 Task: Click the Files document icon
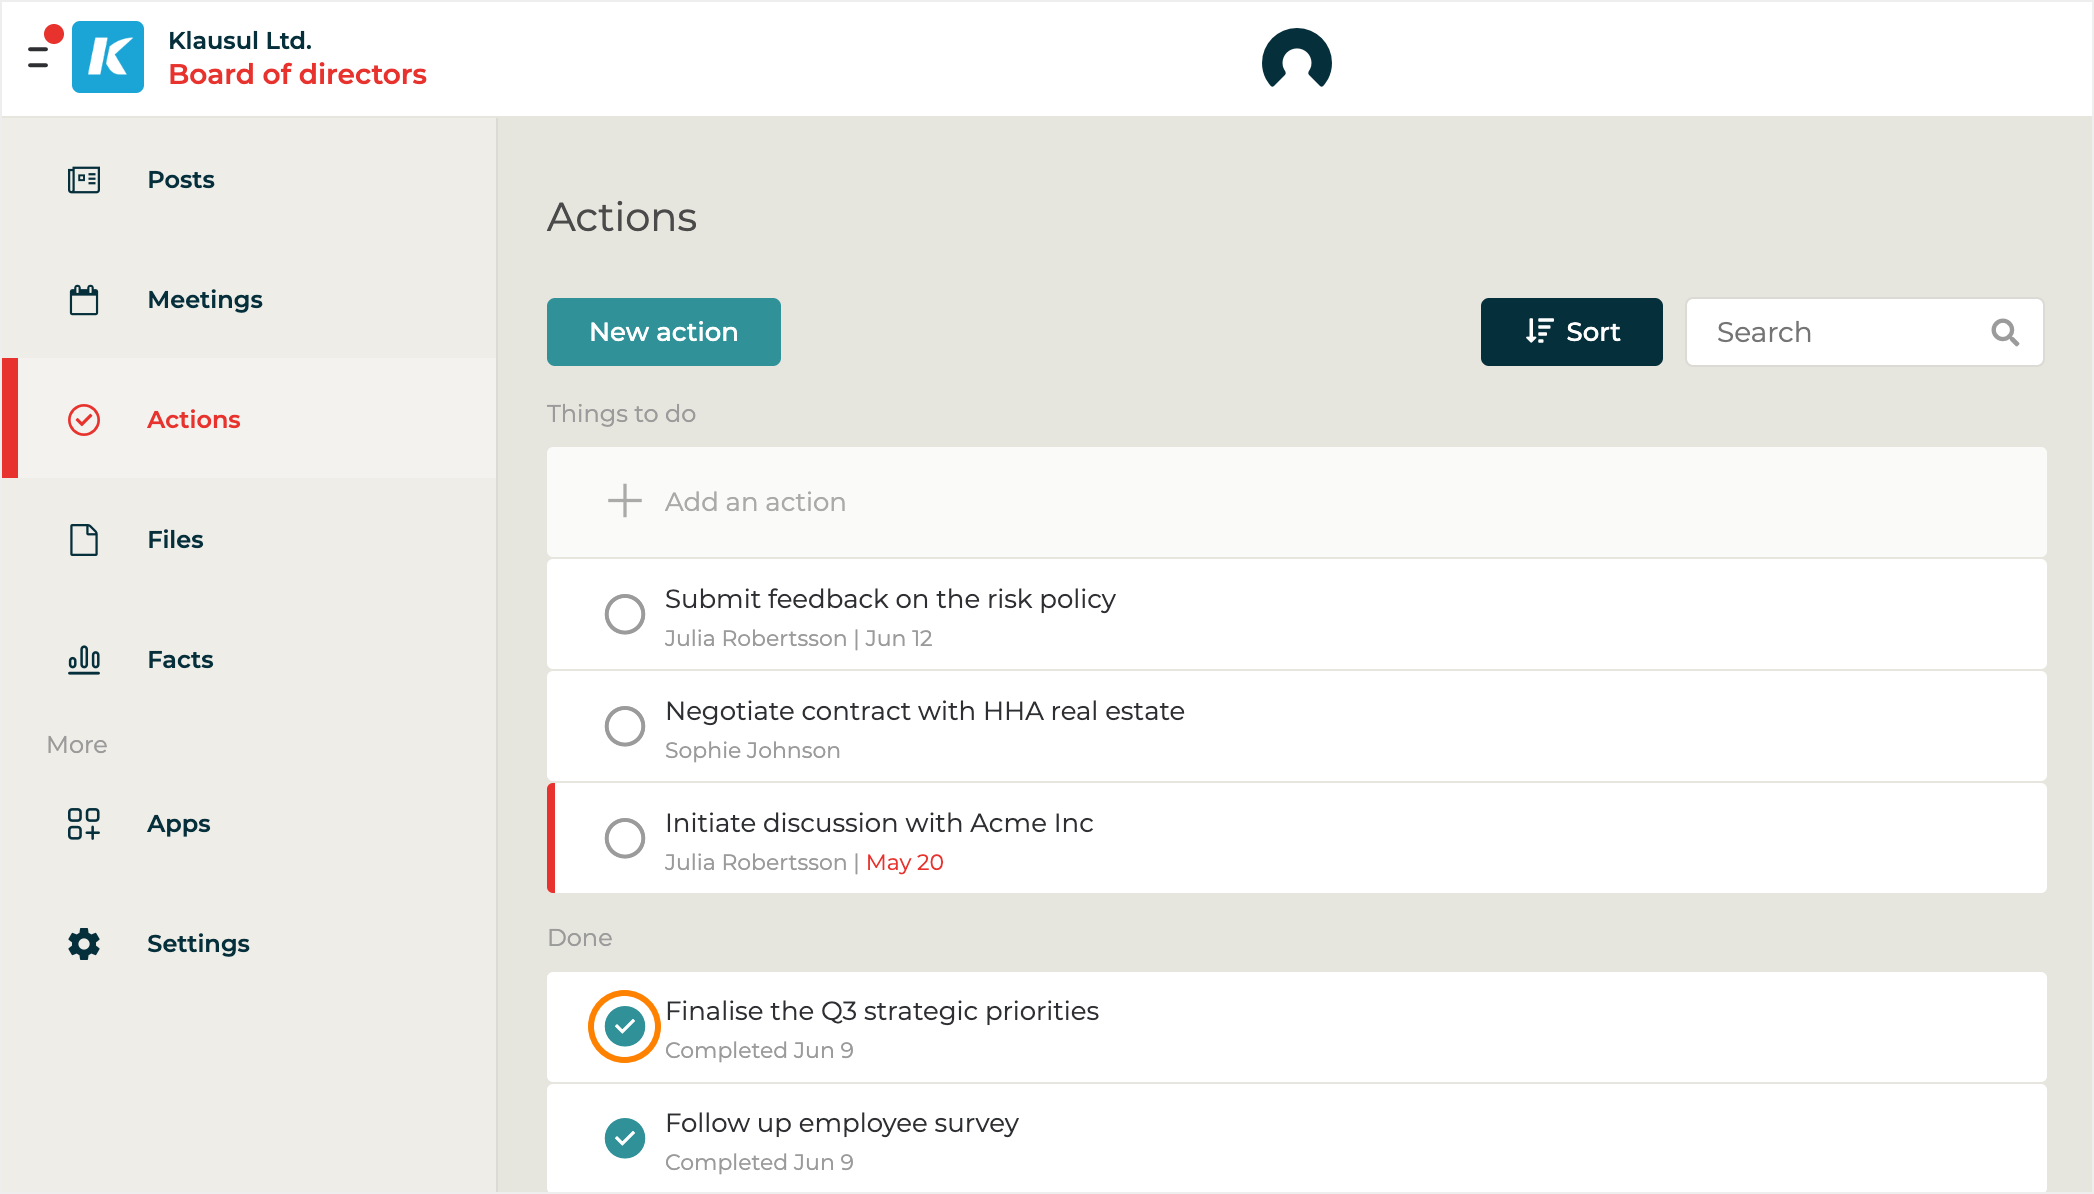click(x=84, y=540)
